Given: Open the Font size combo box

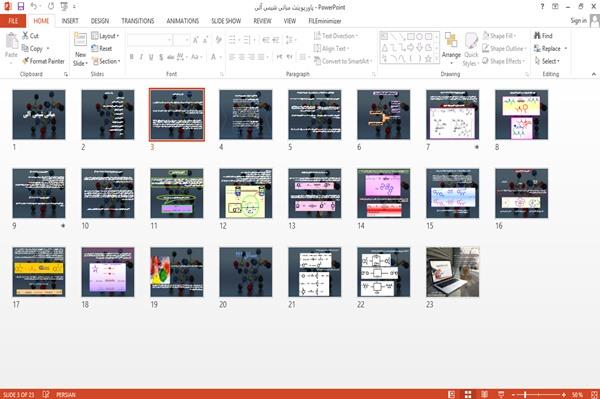Looking at the screenshot, I should pyautogui.click(x=181, y=40).
